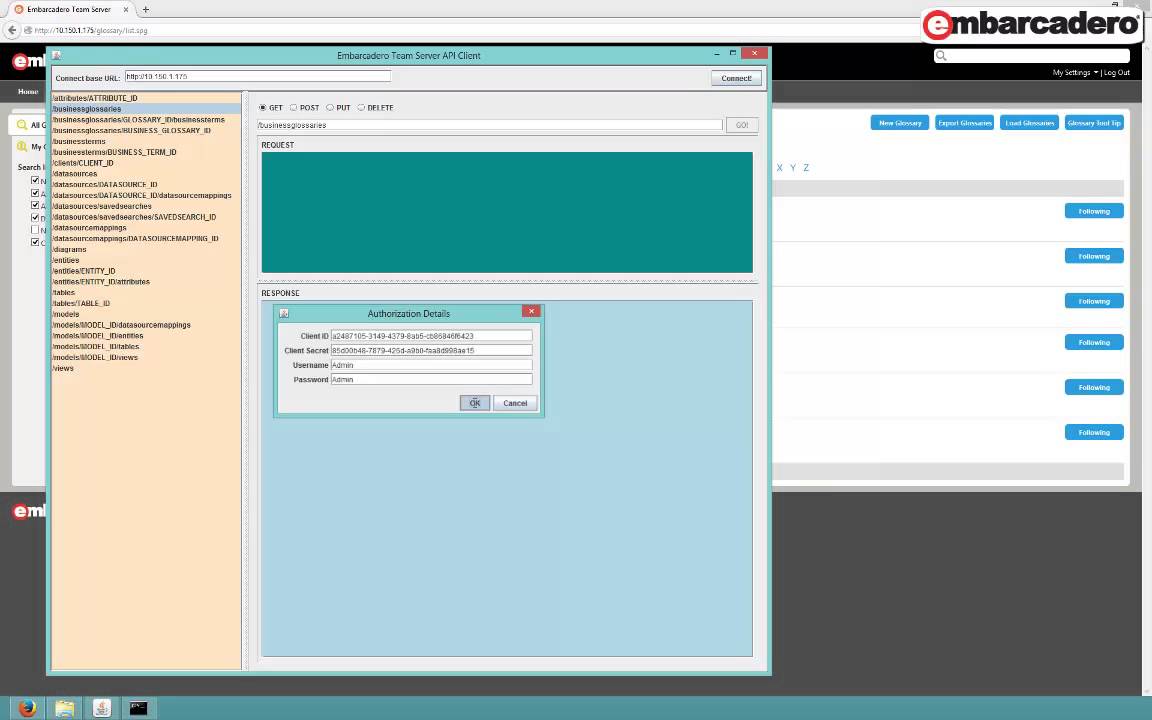
Task: Select the highlighted /businessglossaries endpoint
Action: tap(145, 109)
